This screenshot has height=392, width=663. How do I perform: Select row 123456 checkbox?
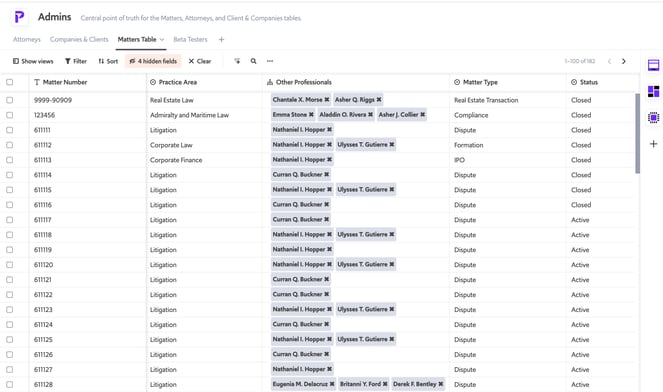click(x=9, y=115)
